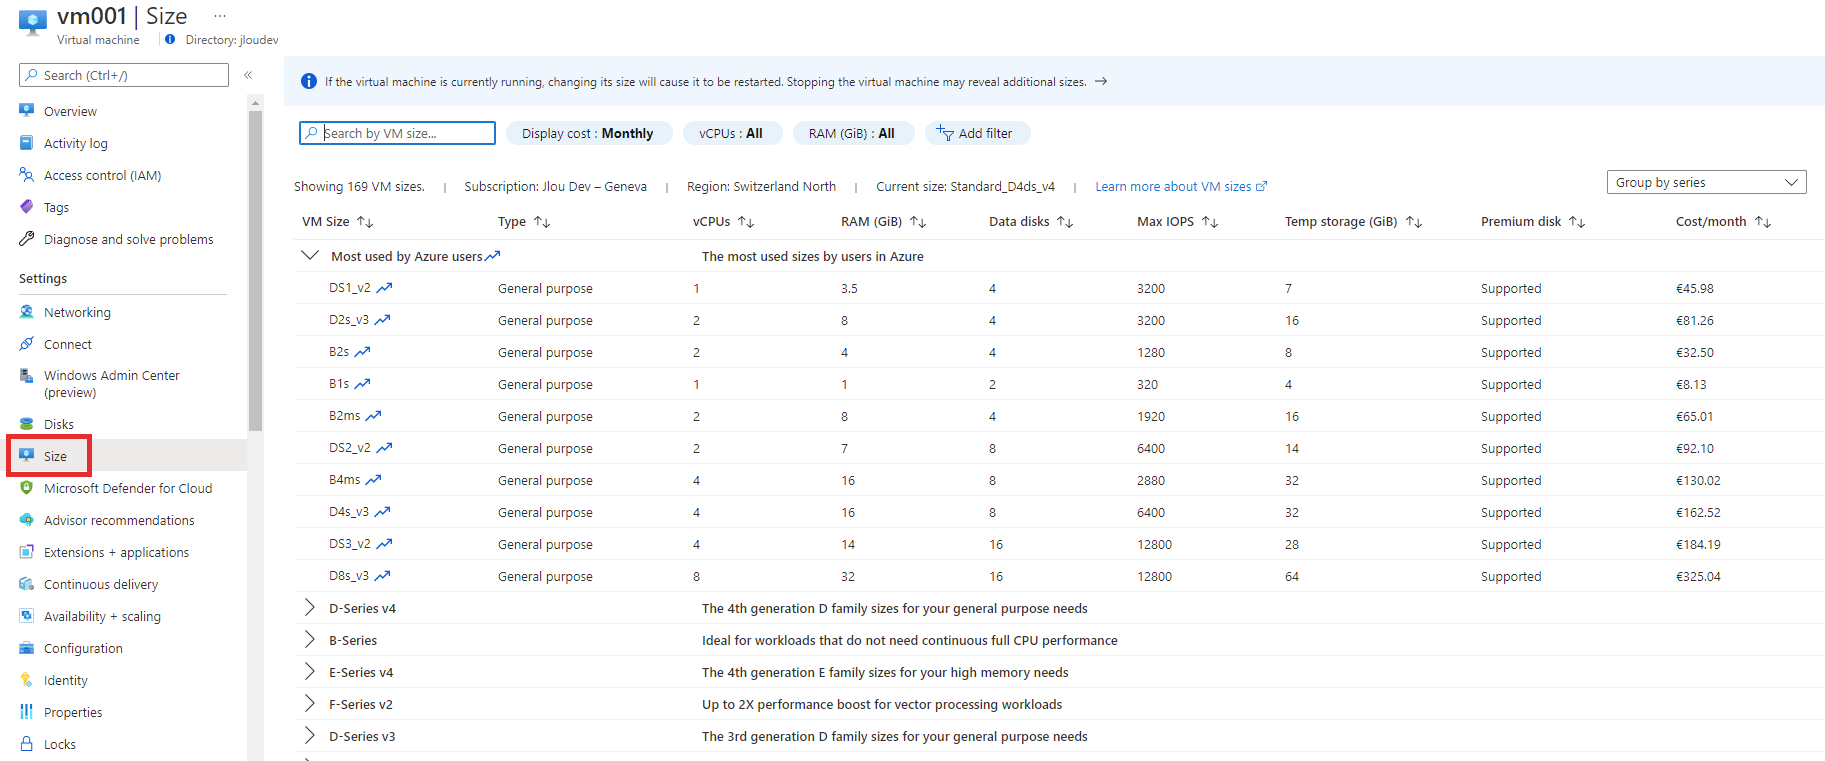Open the Tags menu item
The height and width of the screenshot is (761, 1825).
(124, 207)
